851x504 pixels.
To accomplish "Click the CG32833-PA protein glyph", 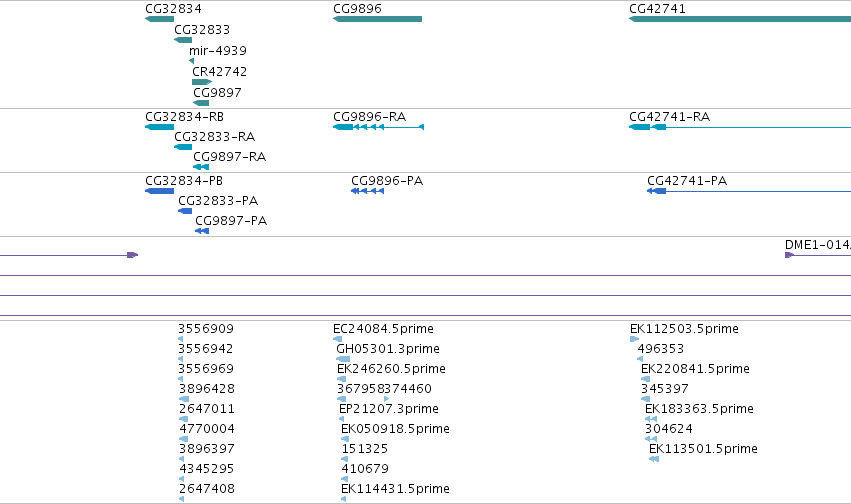I will [185, 211].
